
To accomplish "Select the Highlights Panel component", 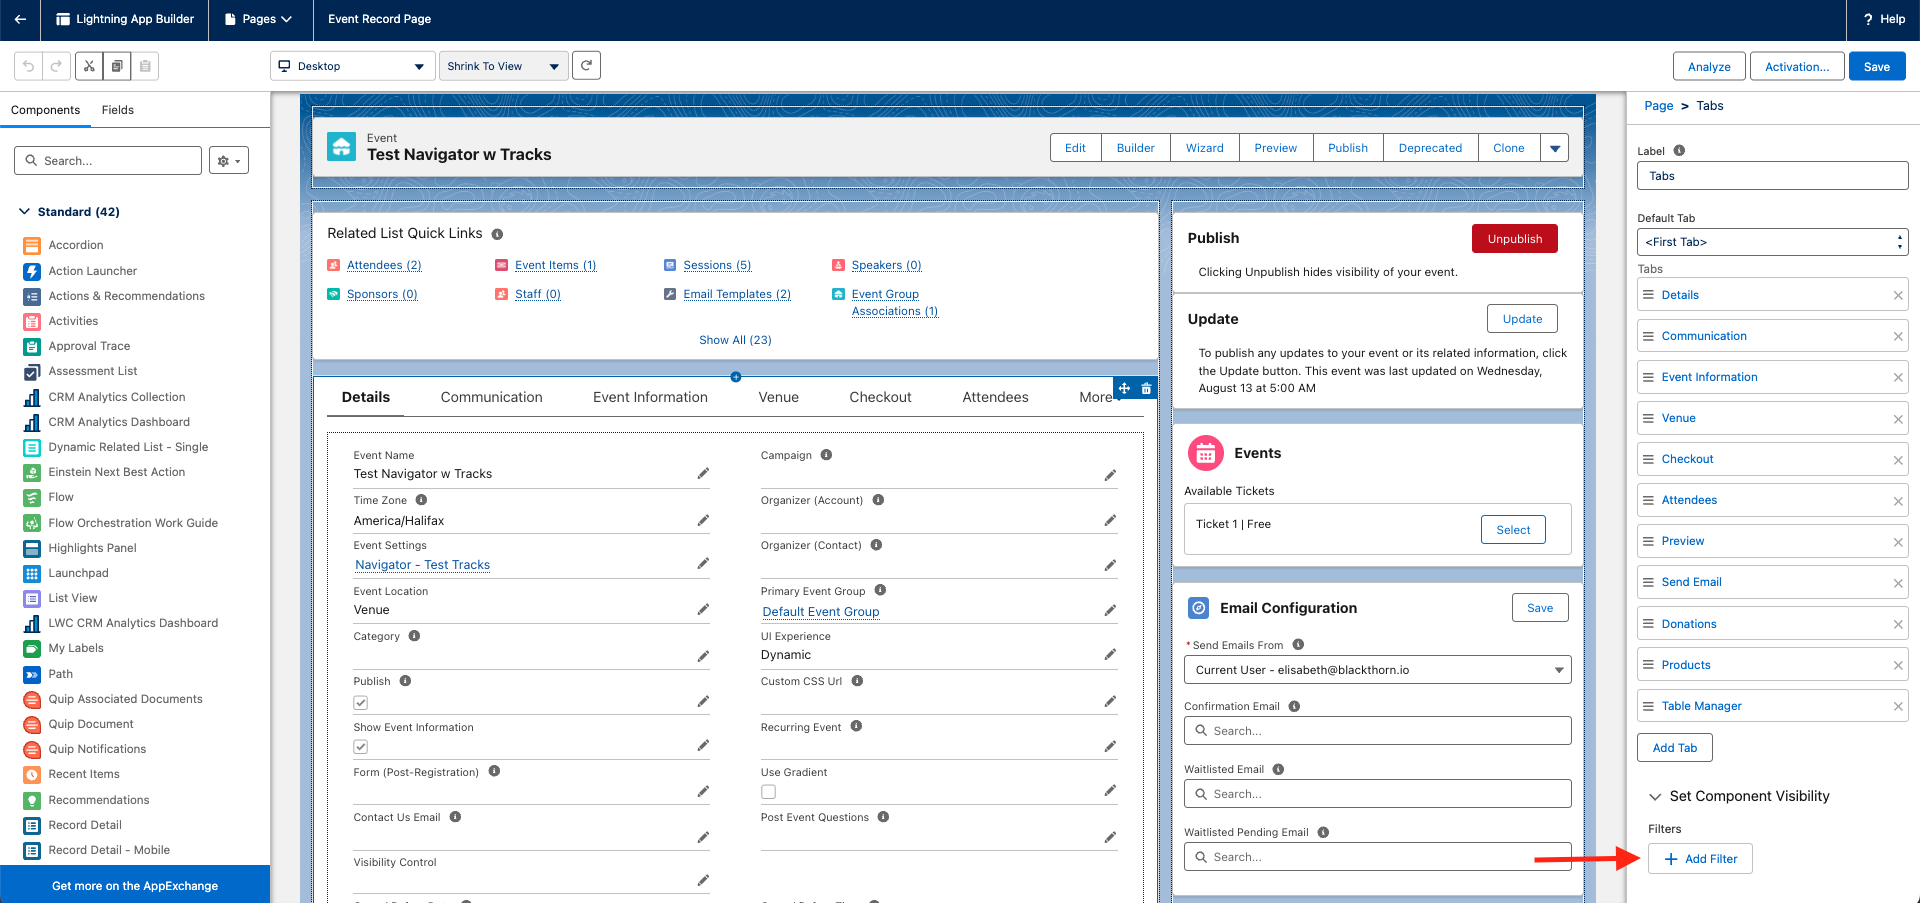I will pos(92,548).
